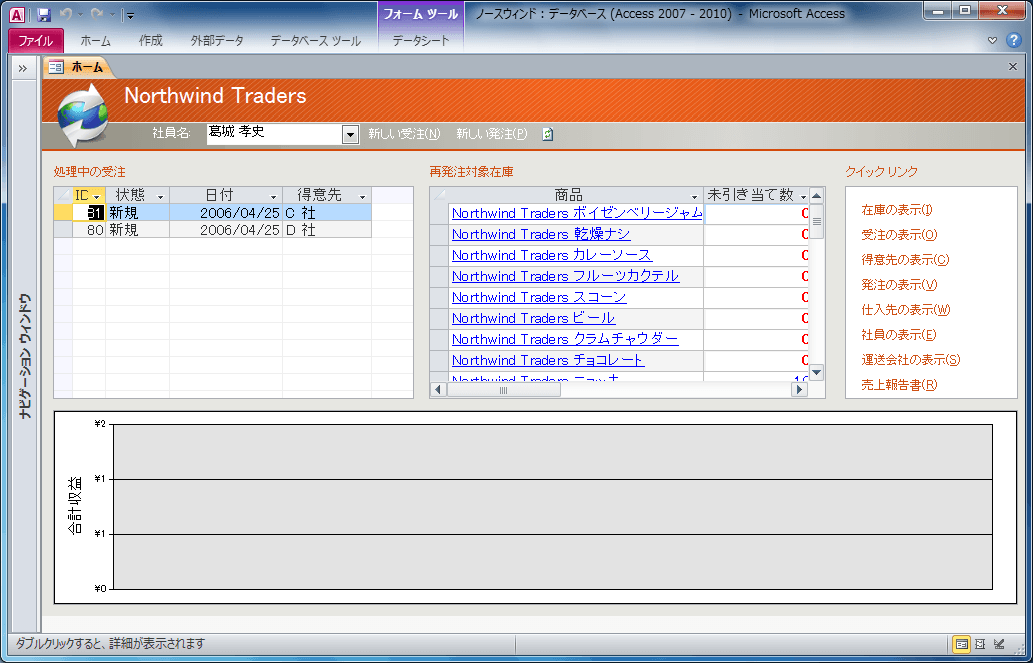Switch to Design View via status bar icon

[x=999, y=644]
